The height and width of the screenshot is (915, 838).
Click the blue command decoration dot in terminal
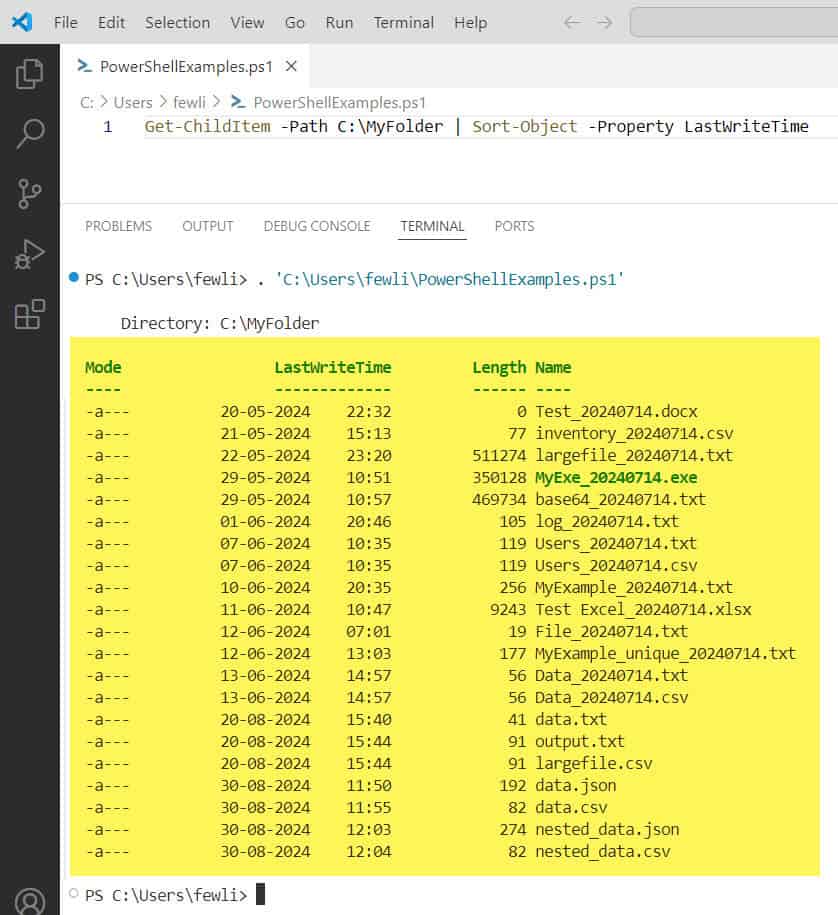[74, 277]
